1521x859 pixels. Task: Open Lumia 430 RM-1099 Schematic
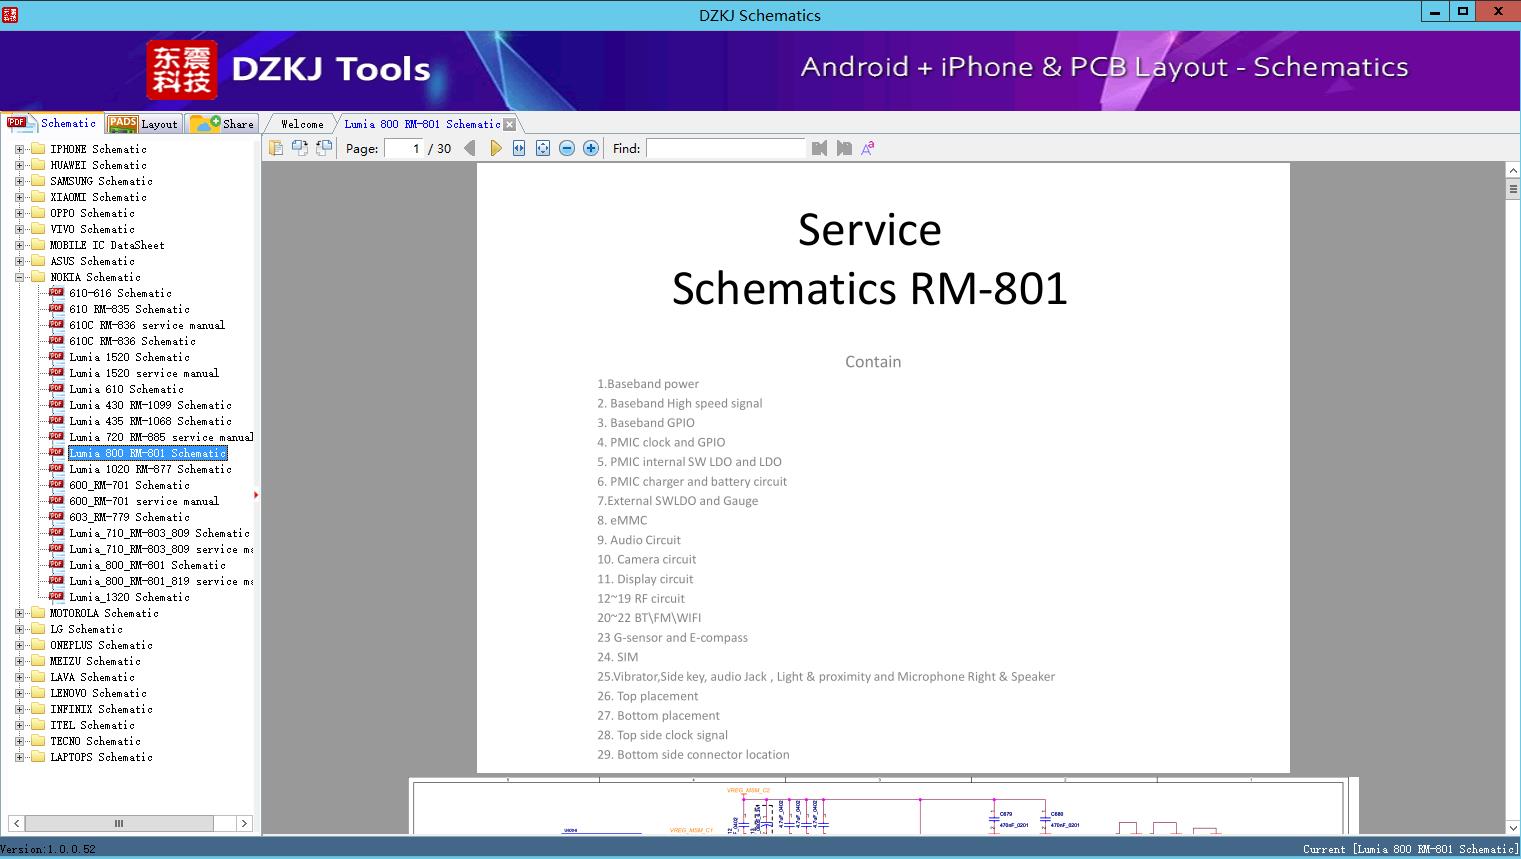click(x=150, y=405)
